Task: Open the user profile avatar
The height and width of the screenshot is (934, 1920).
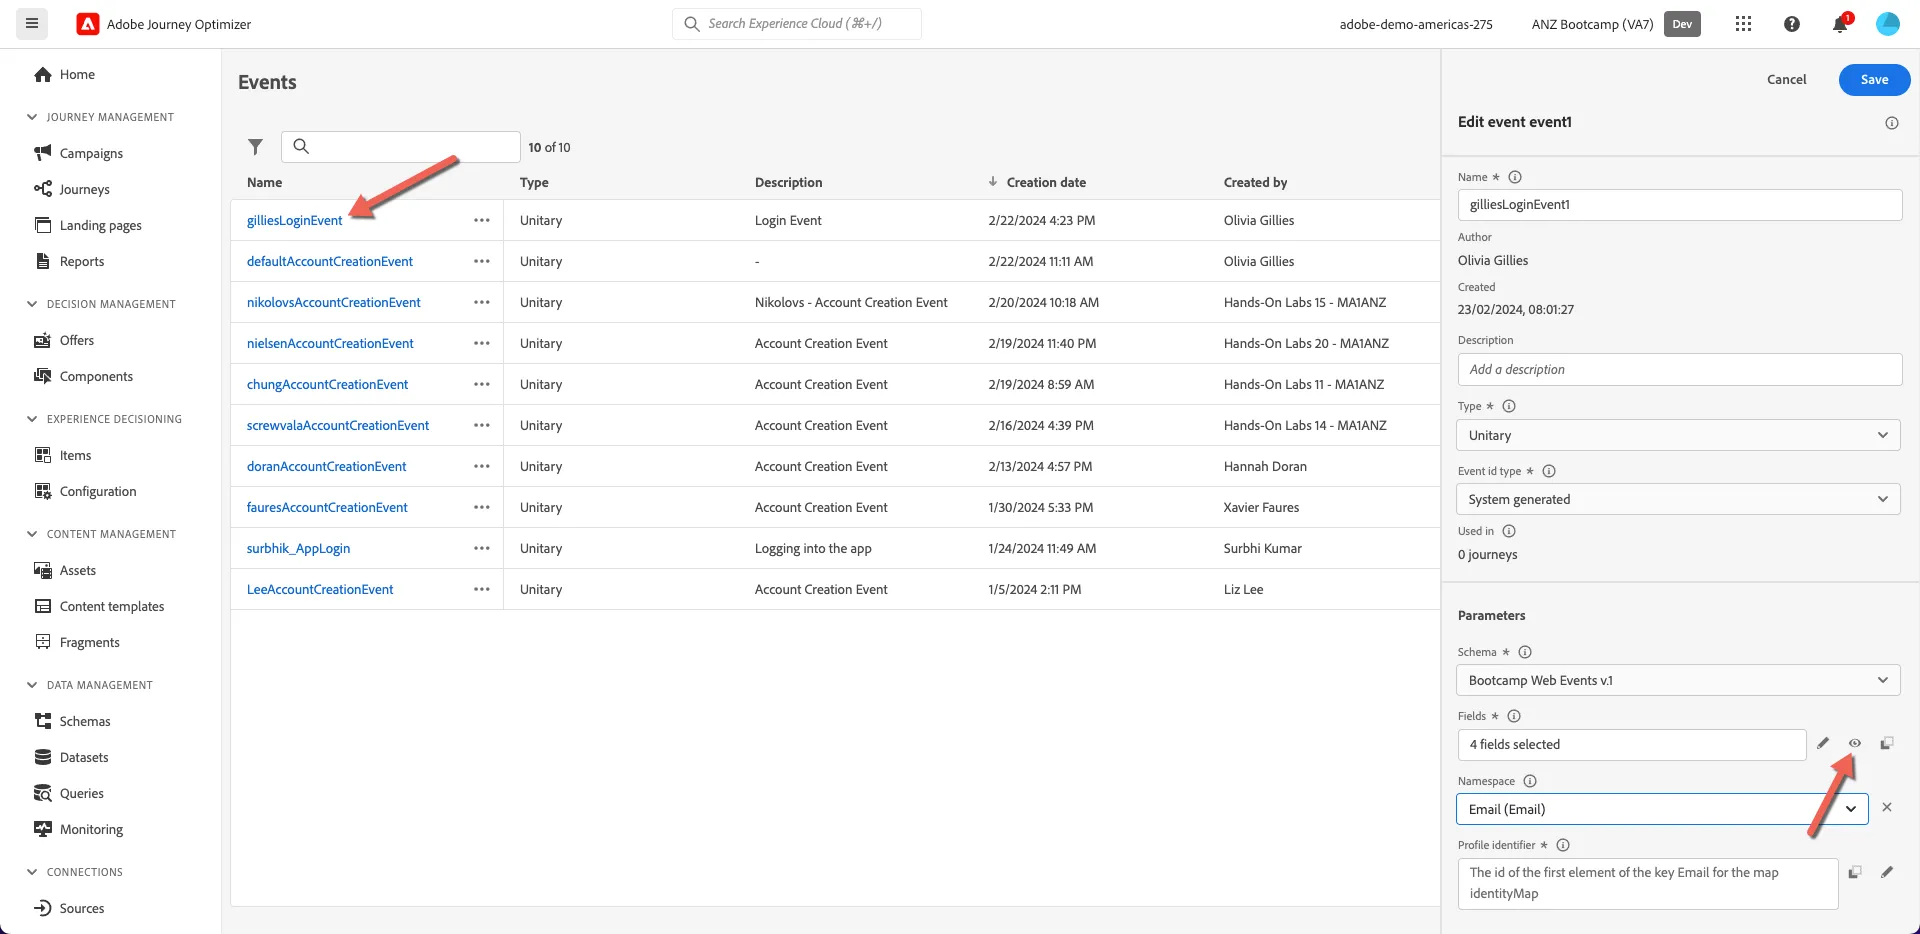Action: [x=1888, y=24]
